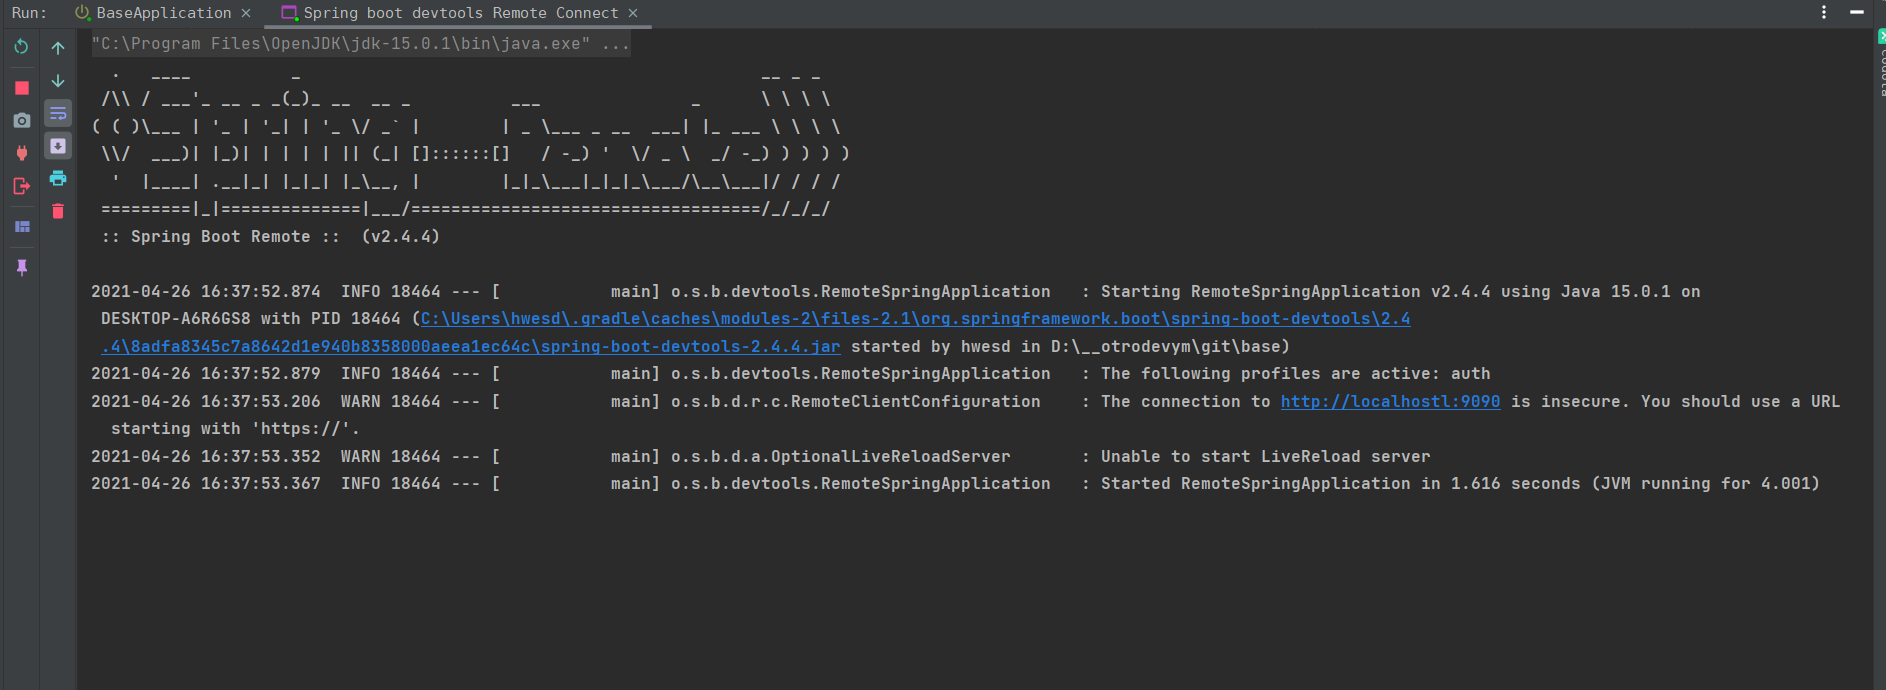Click the up arrow for previous stack frame
The image size is (1886, 690).
pyautogui.click(x=58, y=47)
